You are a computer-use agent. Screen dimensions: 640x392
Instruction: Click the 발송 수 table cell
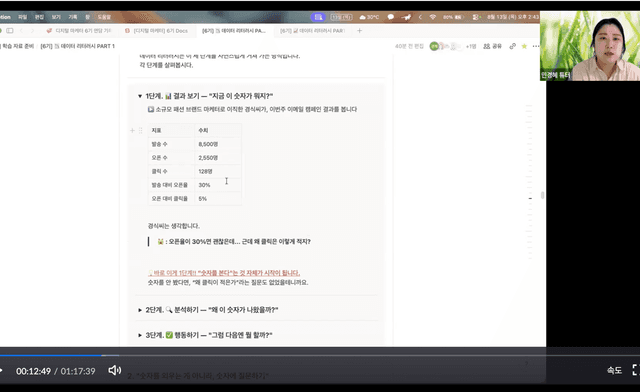171,144
